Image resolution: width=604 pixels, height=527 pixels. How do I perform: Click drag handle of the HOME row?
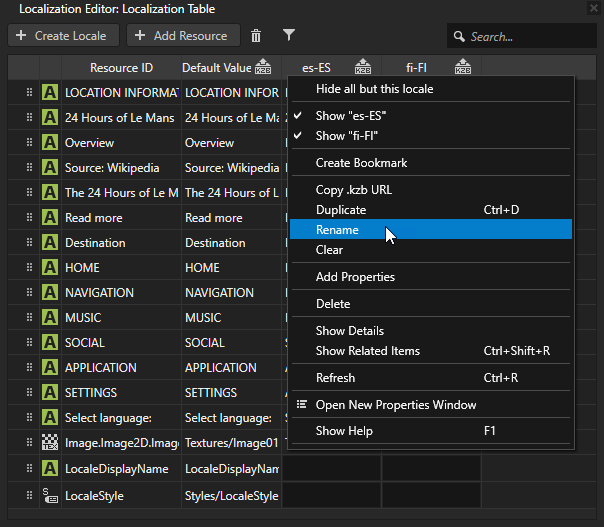29,268
